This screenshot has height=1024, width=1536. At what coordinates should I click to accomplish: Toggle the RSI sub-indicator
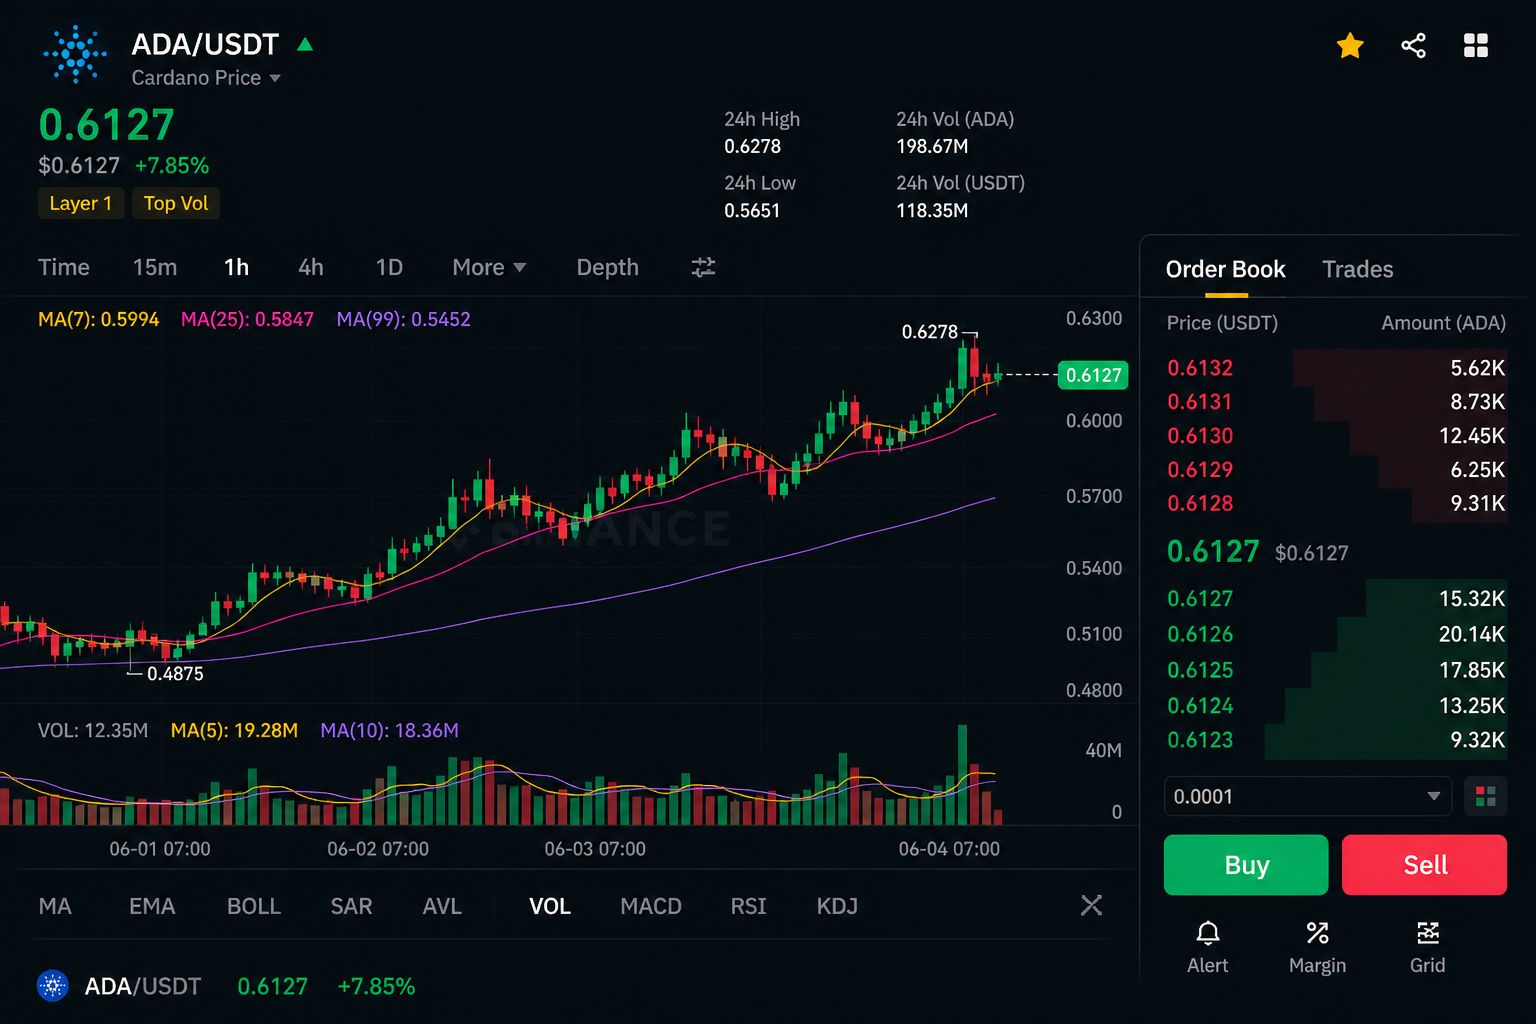click(x=748, y=906)
